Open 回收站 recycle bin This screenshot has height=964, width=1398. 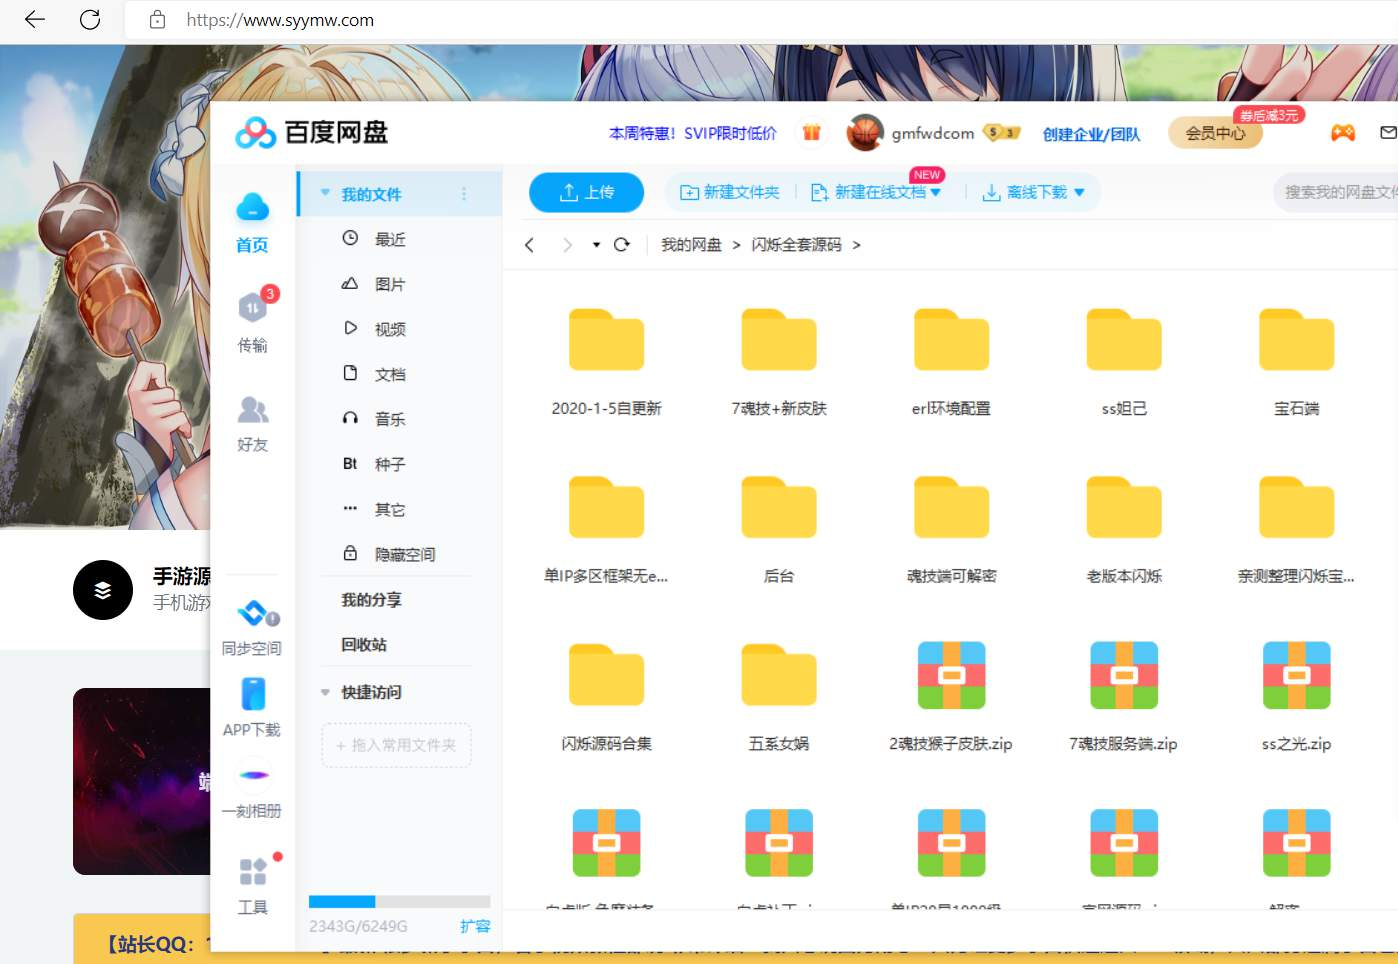pos(364,645)
